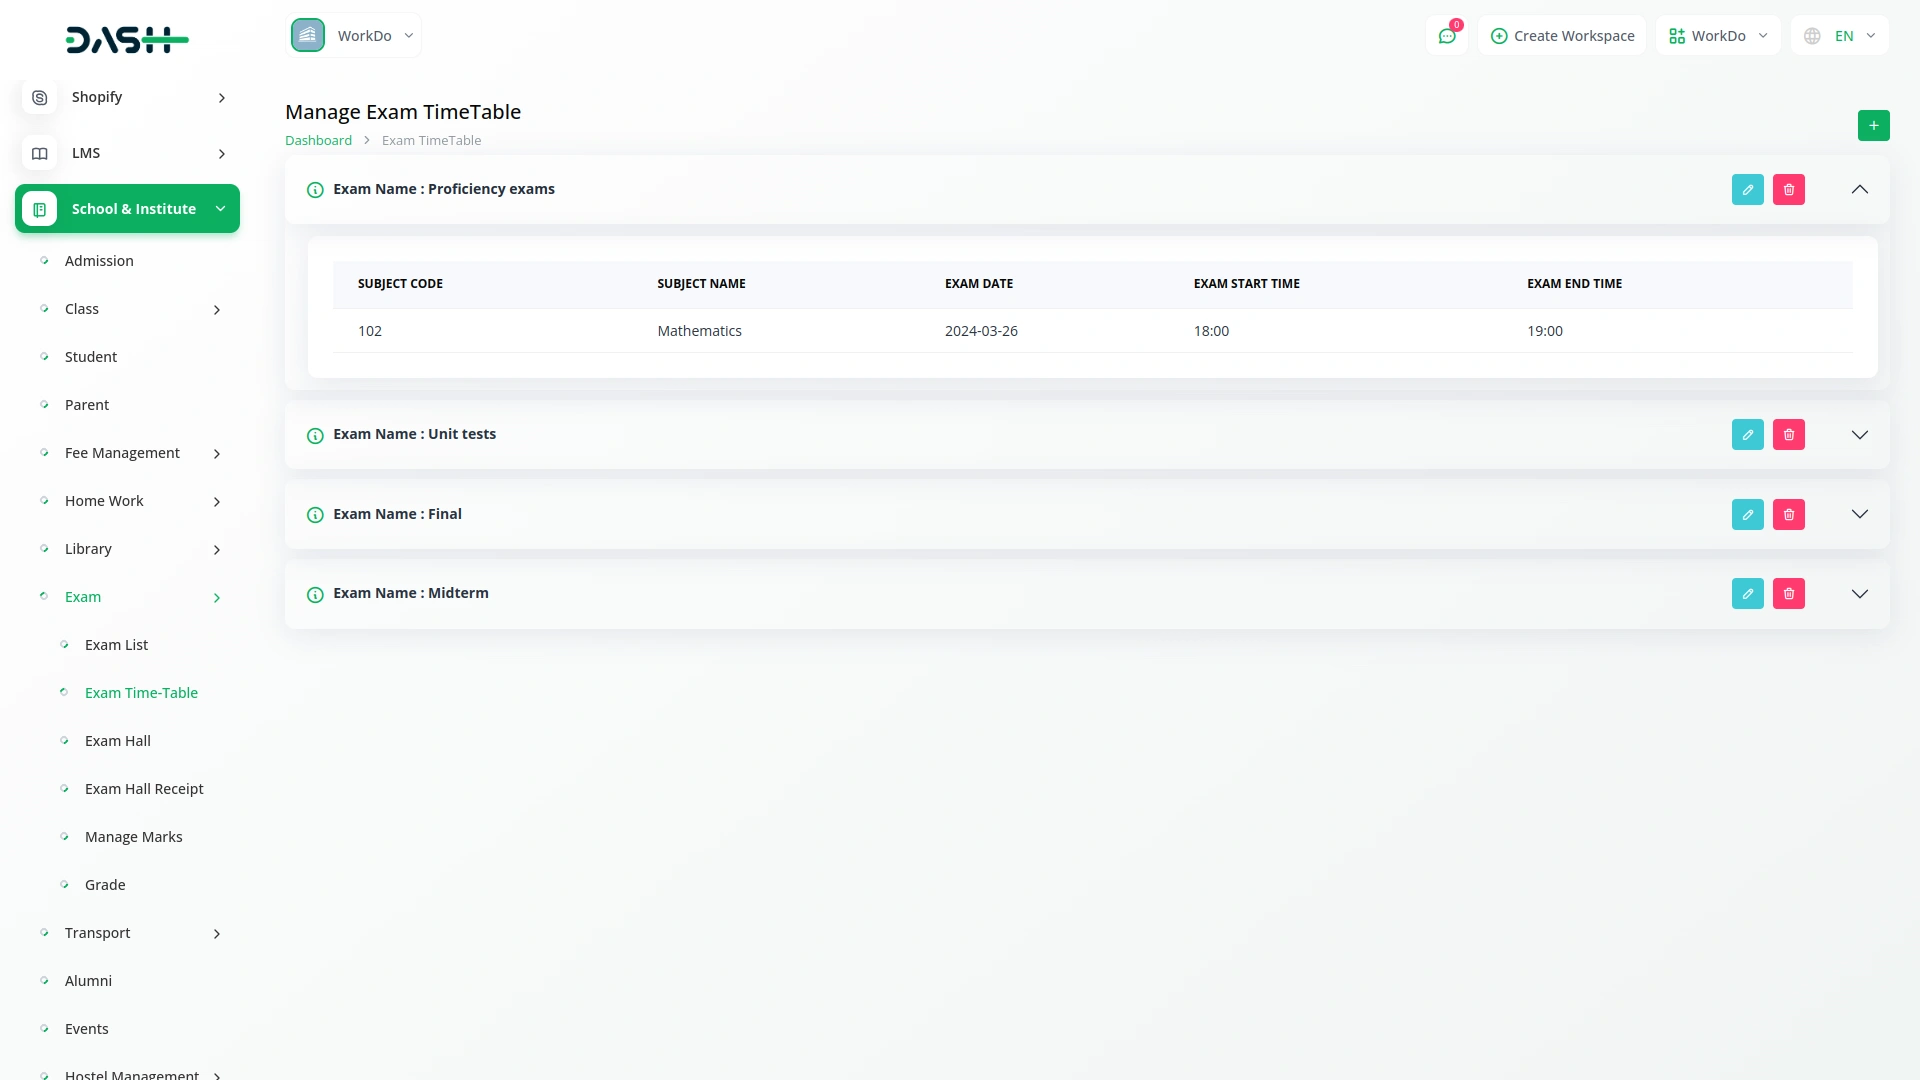Open the Student sidebar item

point(91,357)
